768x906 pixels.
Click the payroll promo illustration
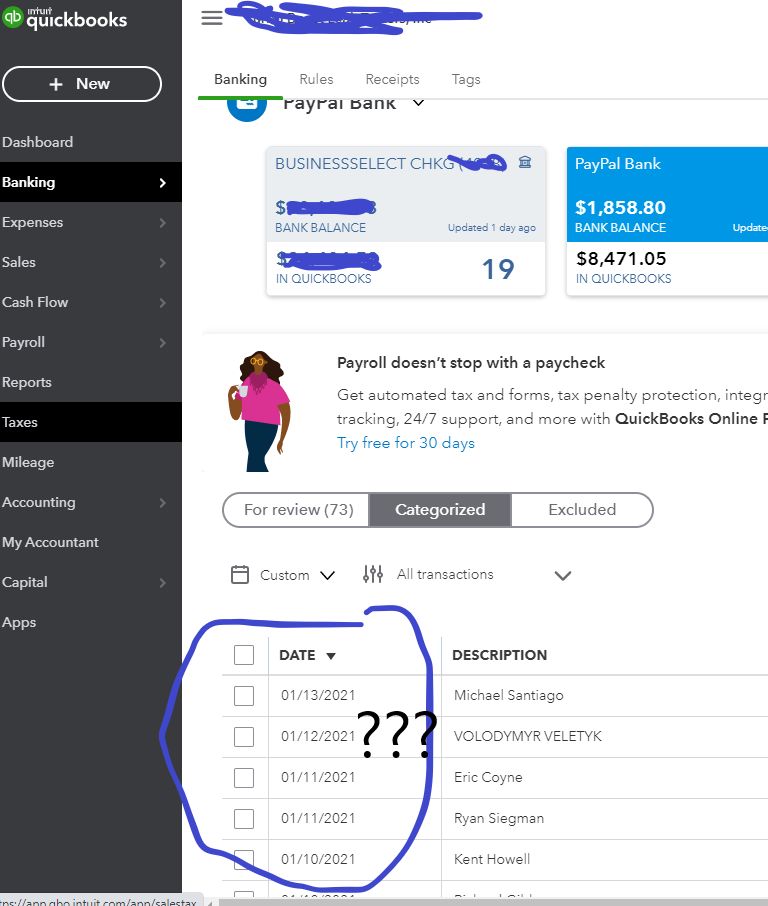click(259, 411)
